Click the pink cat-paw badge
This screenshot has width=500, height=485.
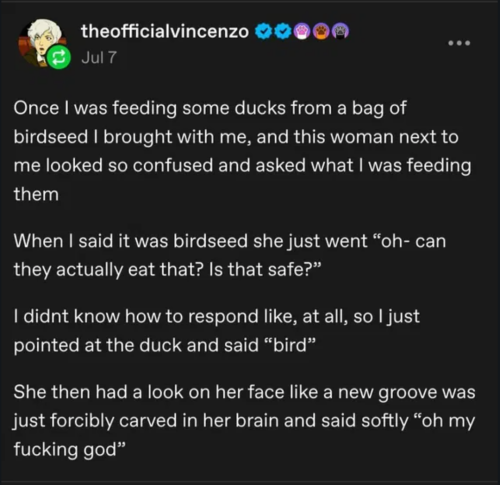302,32
